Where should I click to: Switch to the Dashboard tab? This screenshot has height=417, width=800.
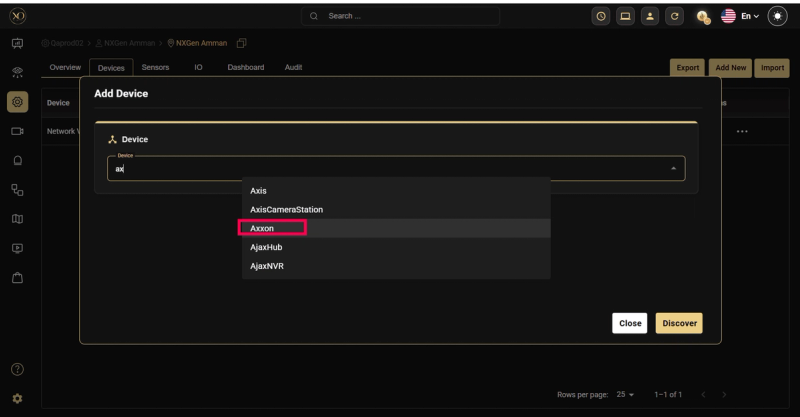246,67
